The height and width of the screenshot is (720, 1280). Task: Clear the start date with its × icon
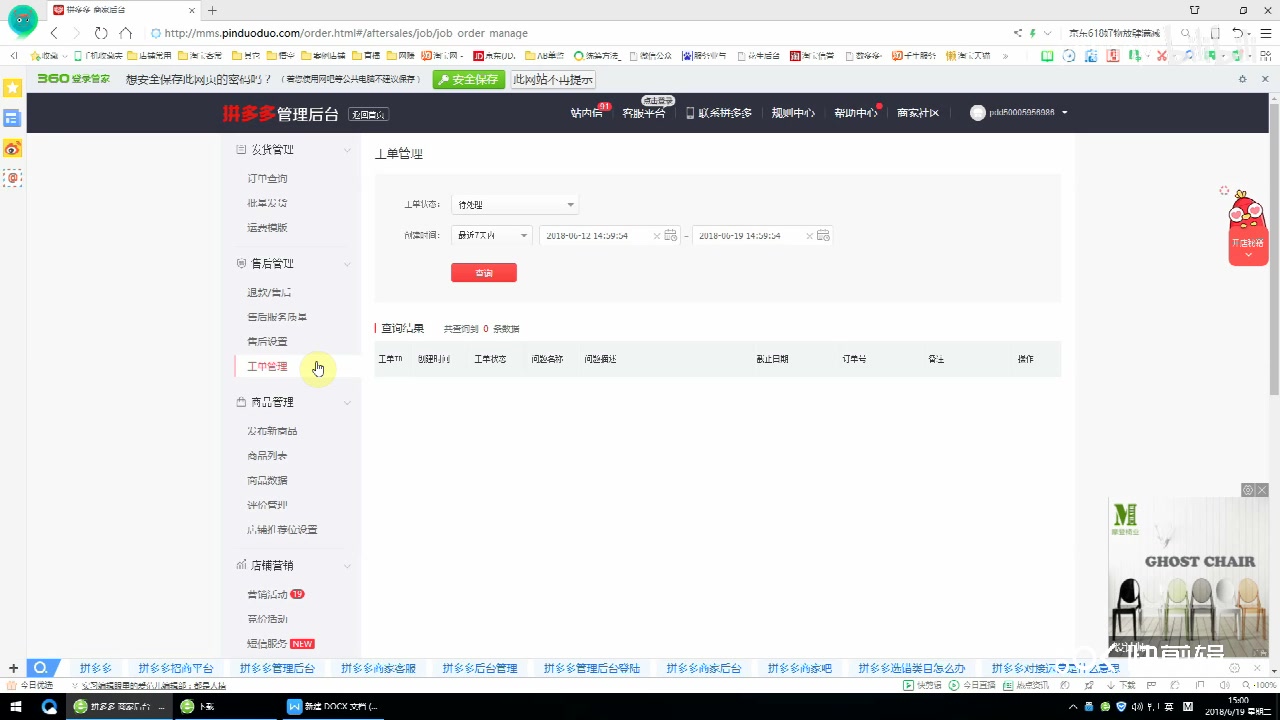[656, 236]
